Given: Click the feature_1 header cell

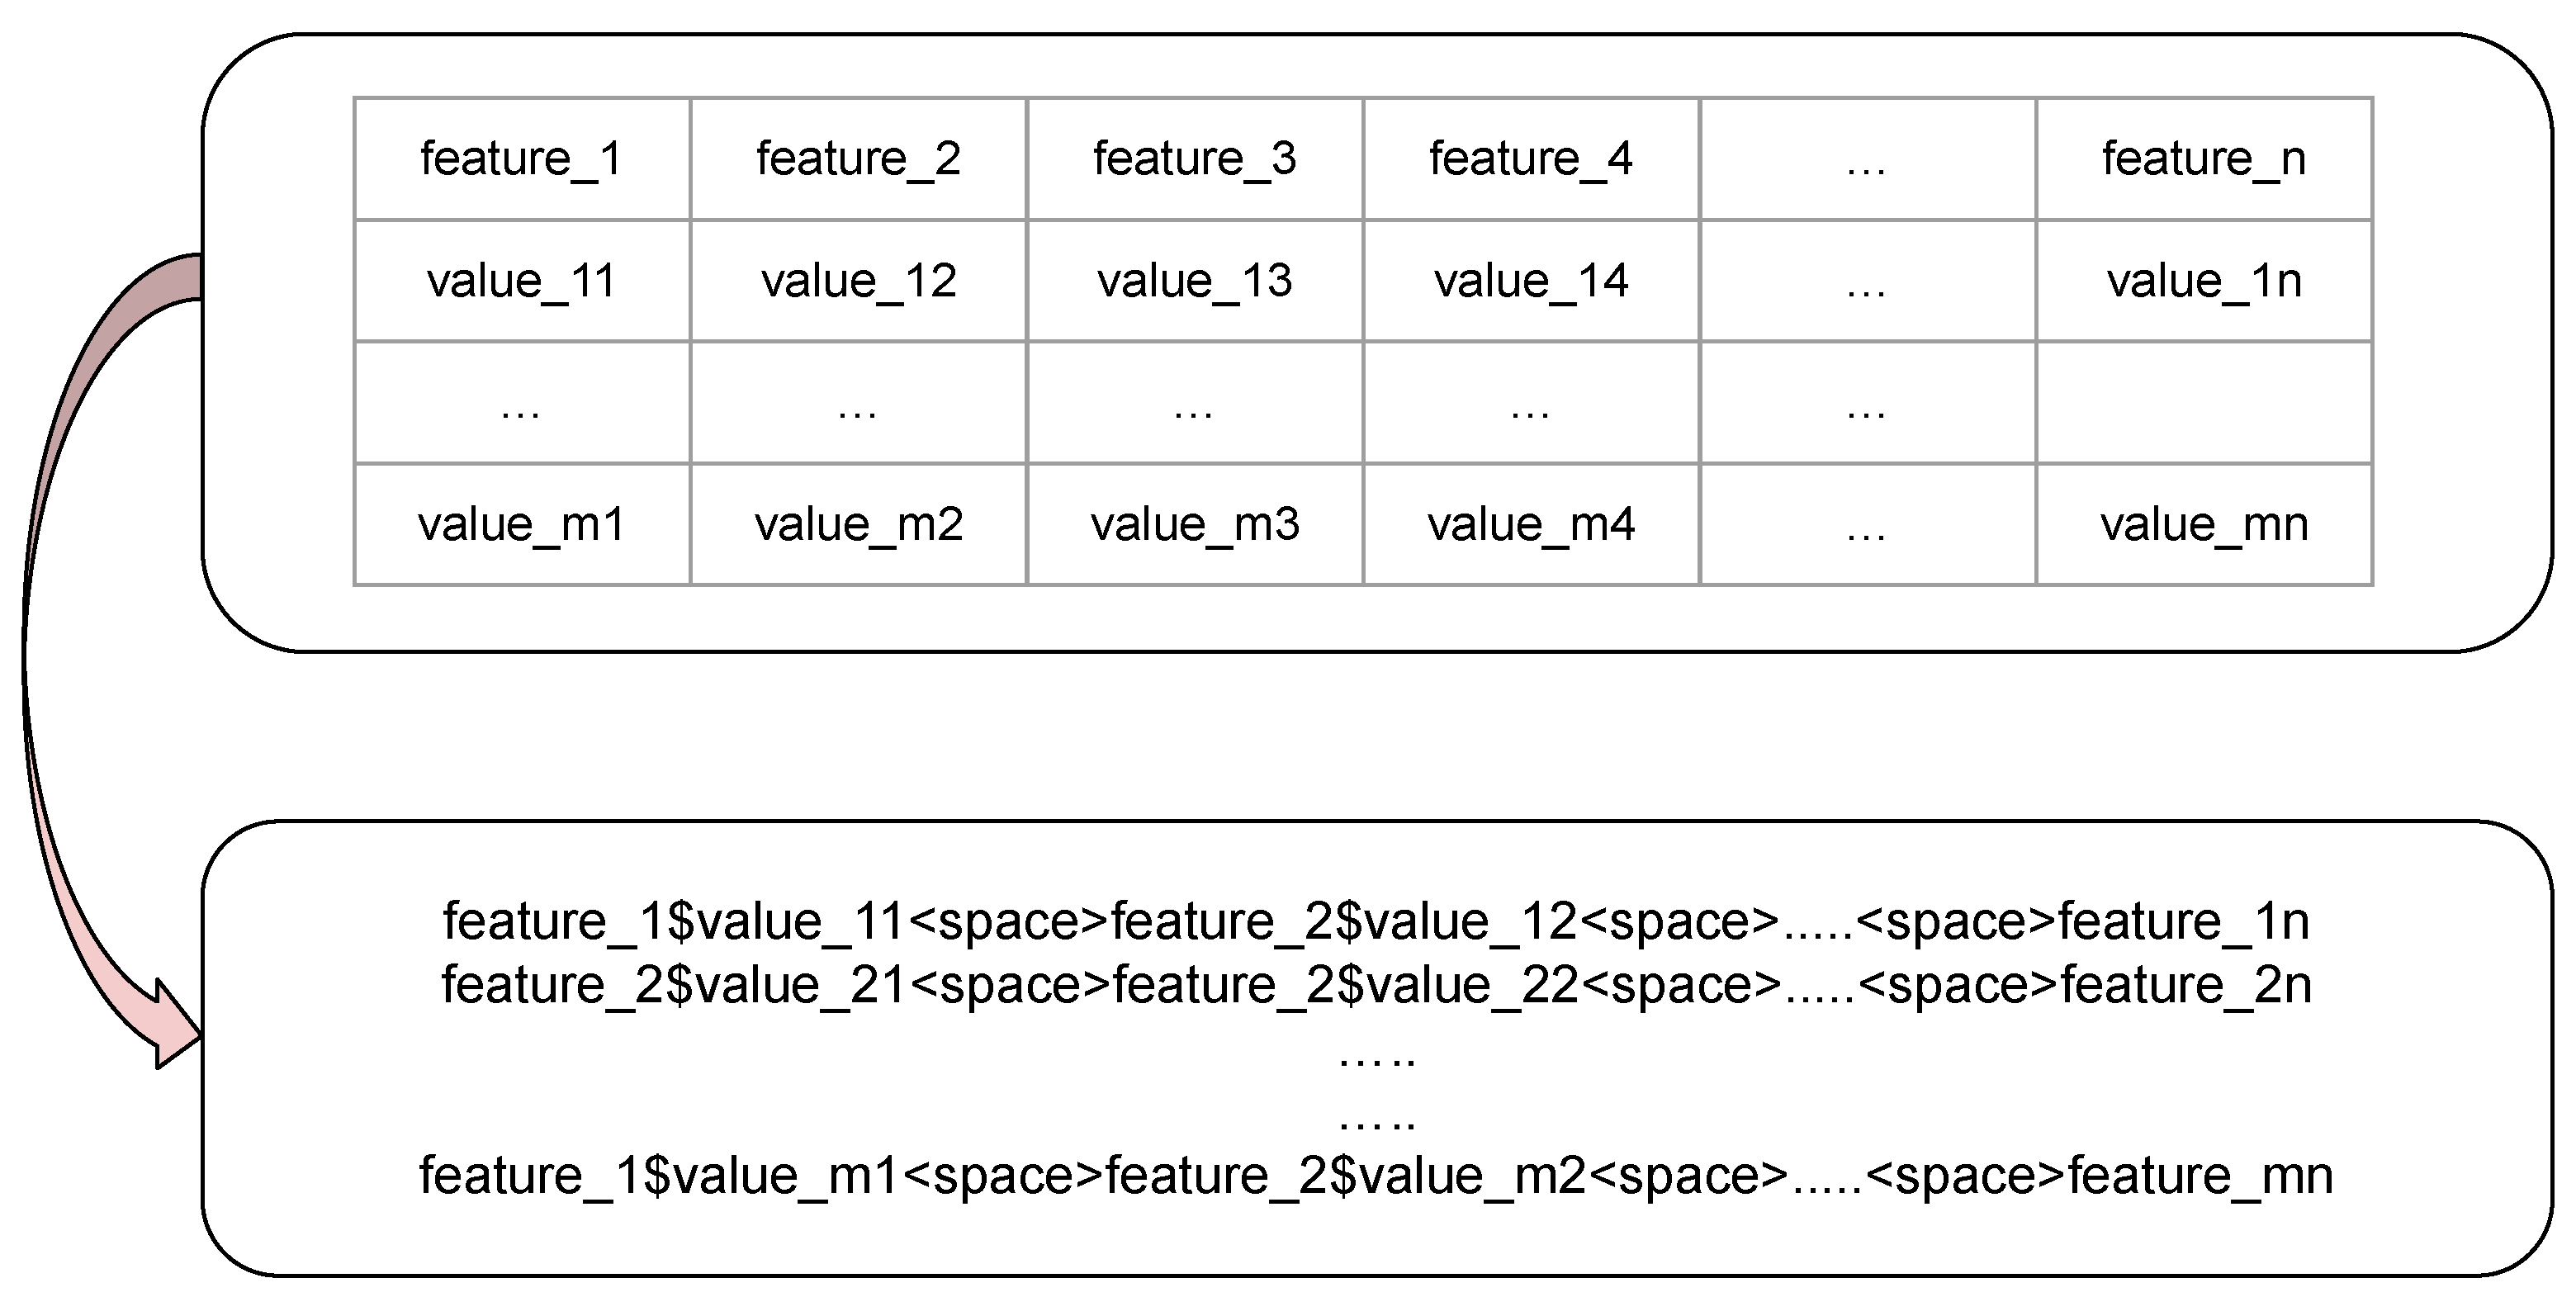Looking at the screenshot, I should tap(521, 158).
